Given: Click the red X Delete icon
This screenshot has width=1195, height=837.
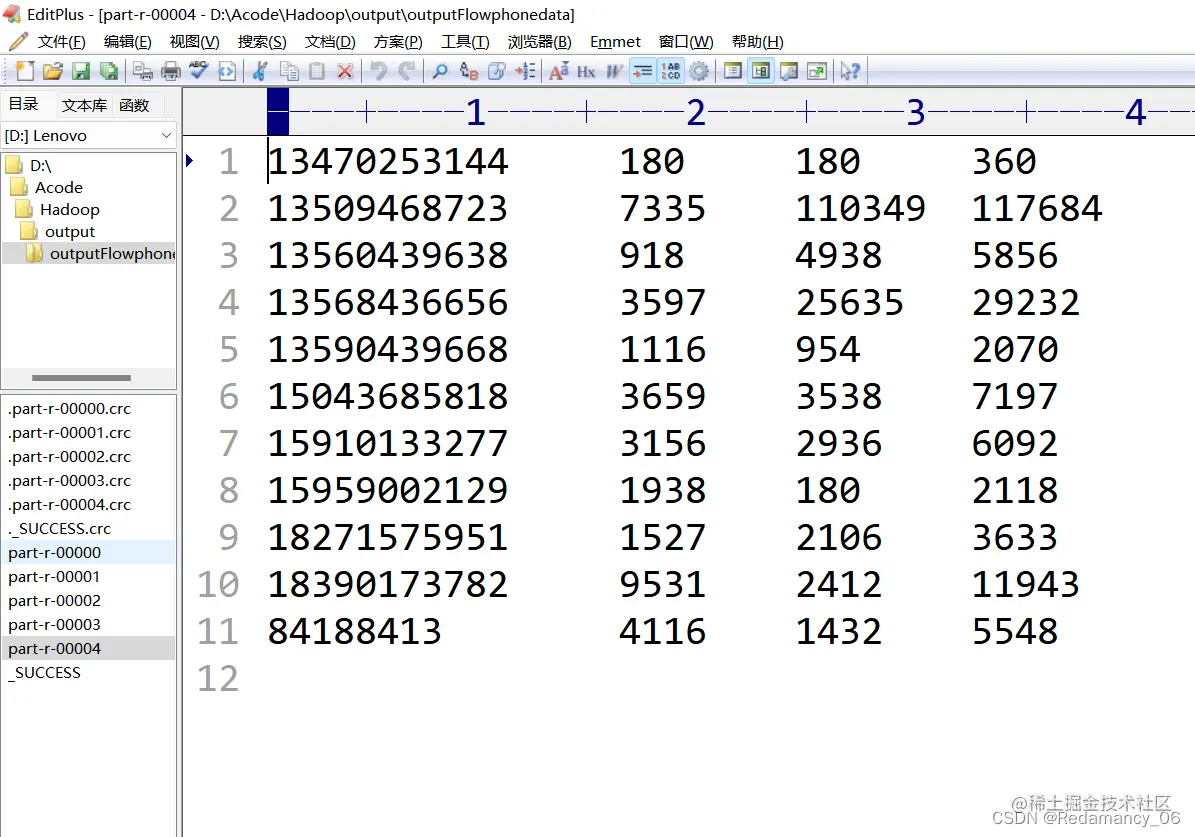Looking at the screenshot, I should [344, 72].
